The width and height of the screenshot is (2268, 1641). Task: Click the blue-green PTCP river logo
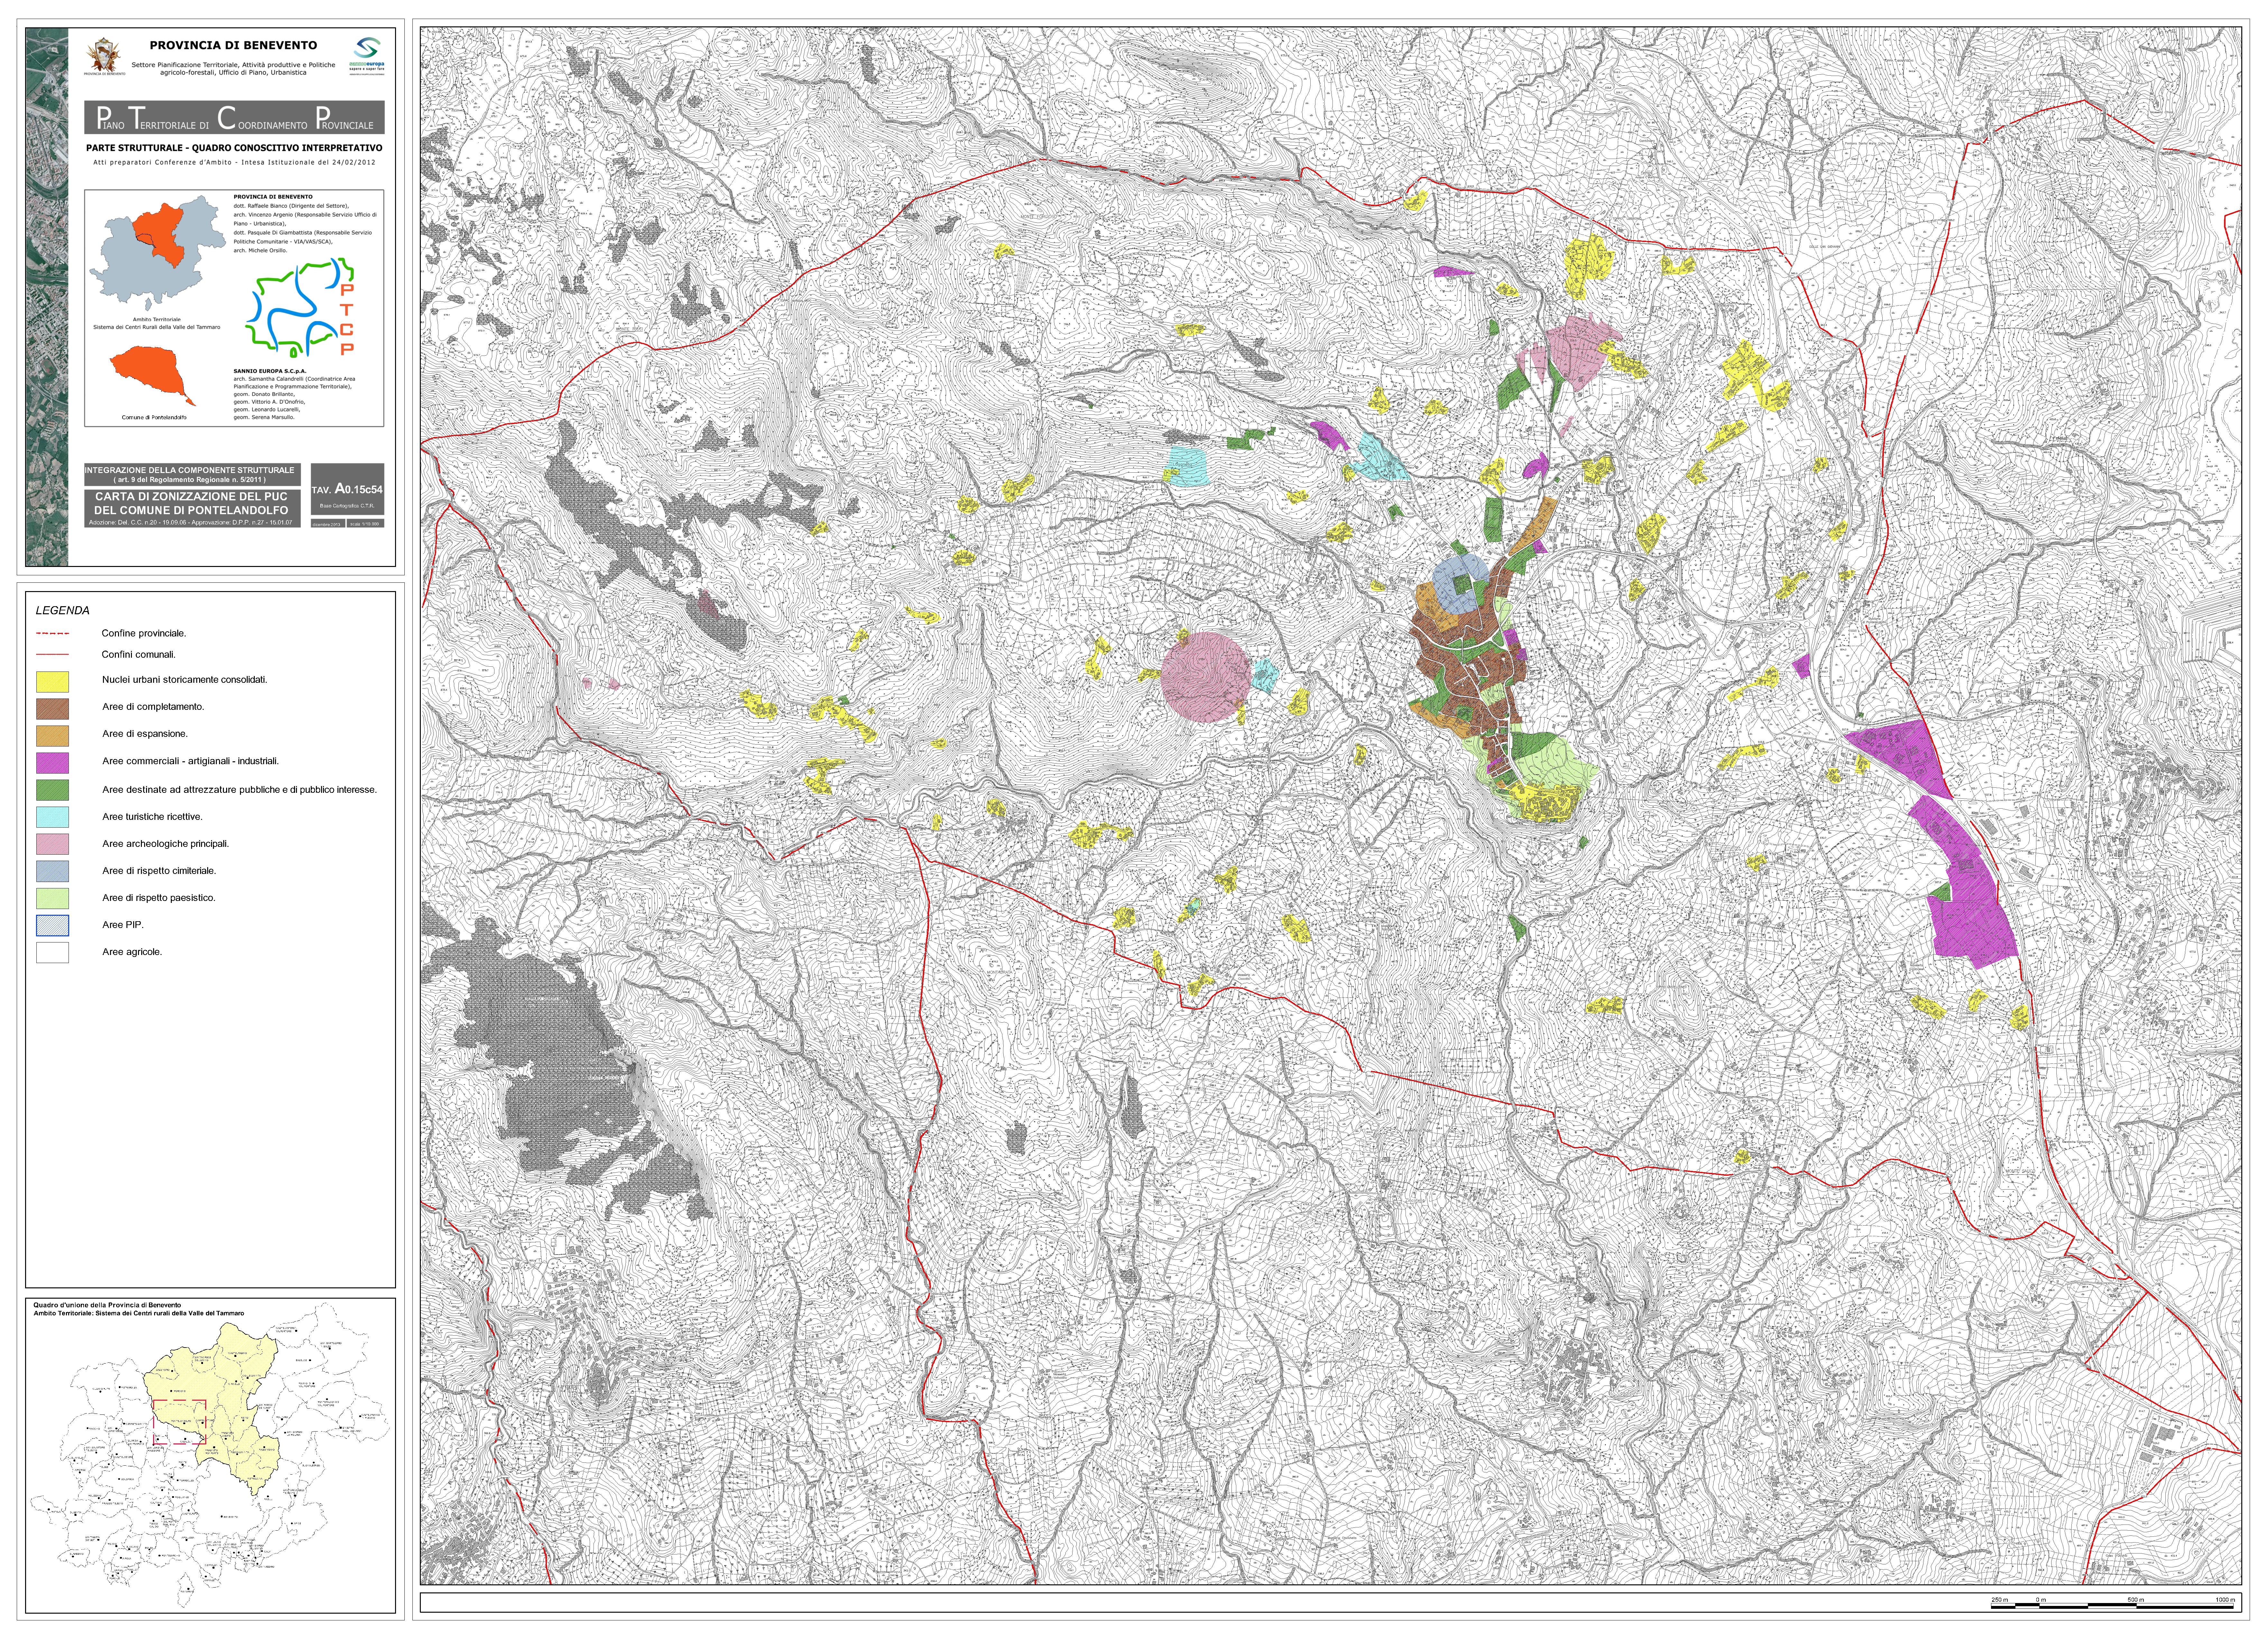tap(300, 308)
